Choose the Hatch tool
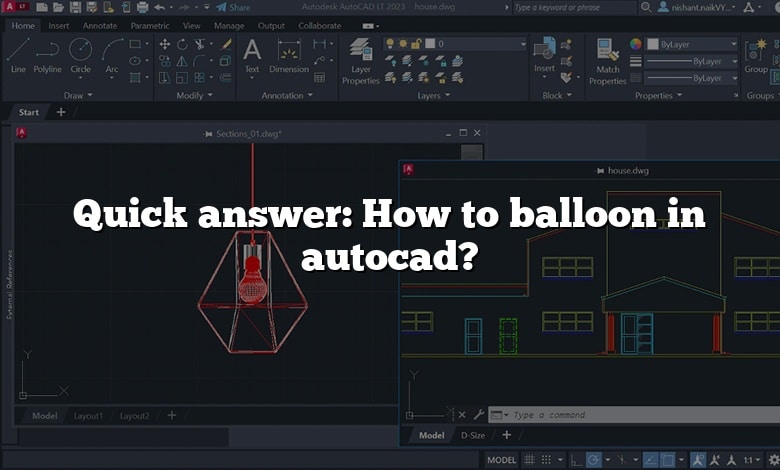 pyautogui.click(x=135, y=77)
